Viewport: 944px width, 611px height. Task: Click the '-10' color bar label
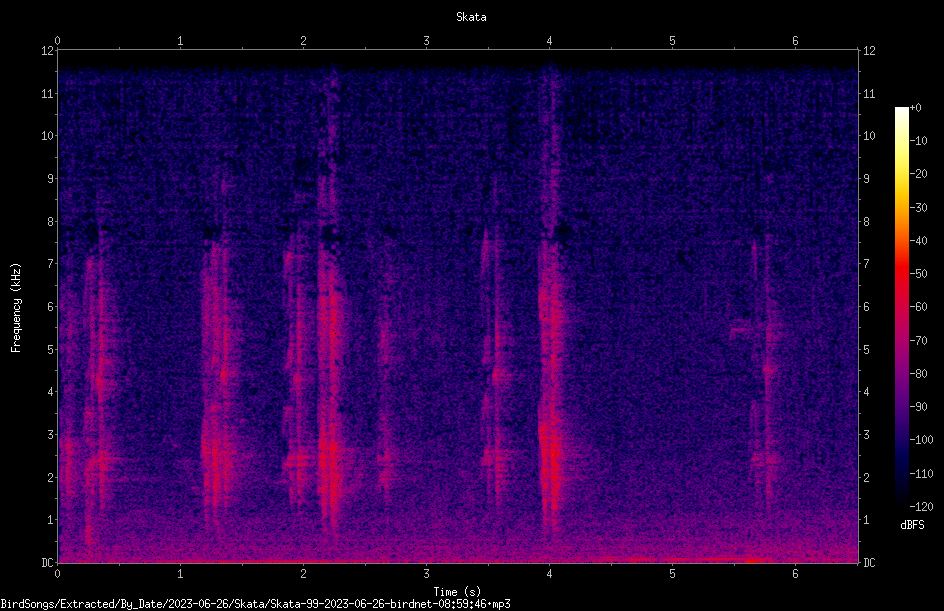(918, 141)
